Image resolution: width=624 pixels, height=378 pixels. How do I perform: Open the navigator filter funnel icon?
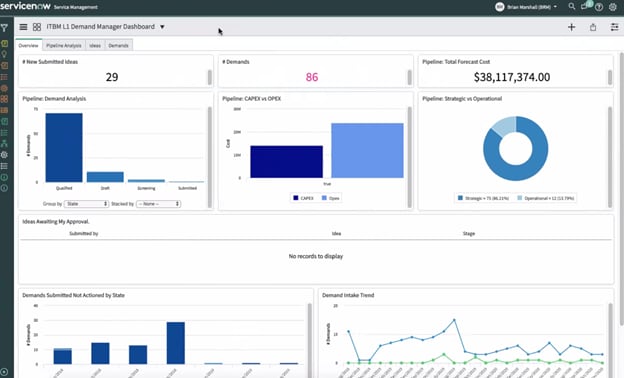tap(4, 27)
